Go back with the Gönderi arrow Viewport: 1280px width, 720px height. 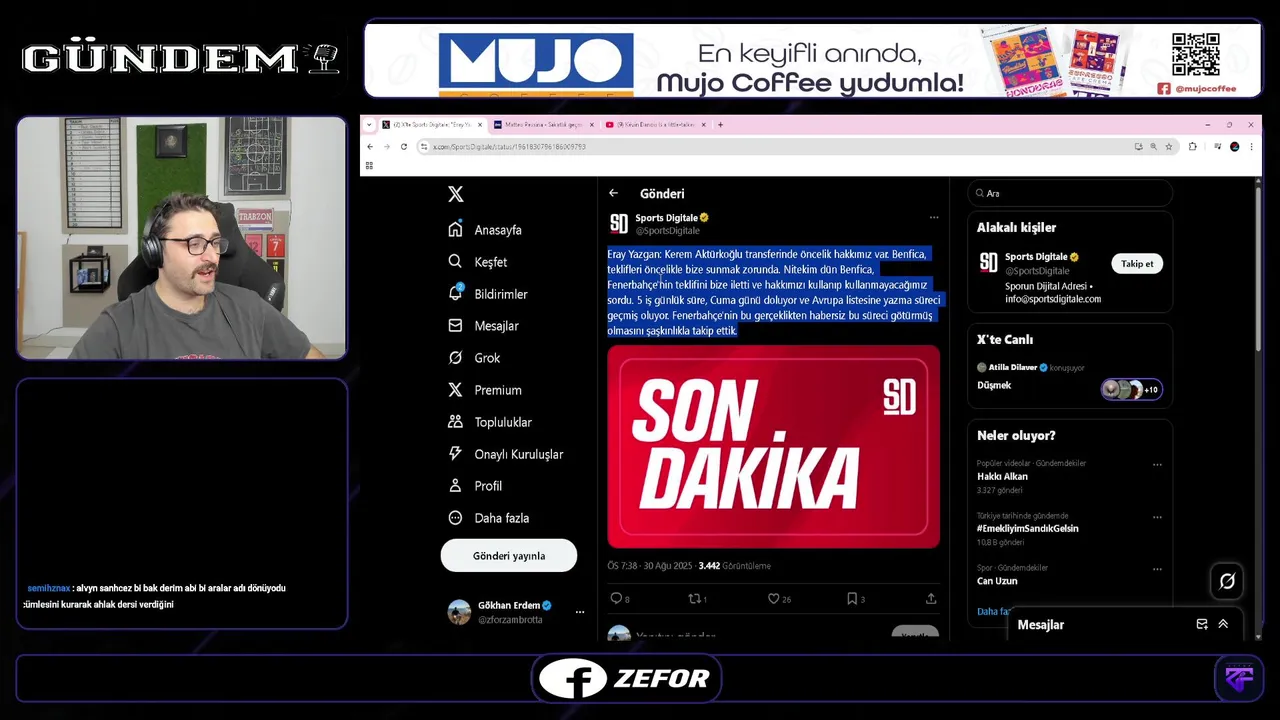coord(614,193)
